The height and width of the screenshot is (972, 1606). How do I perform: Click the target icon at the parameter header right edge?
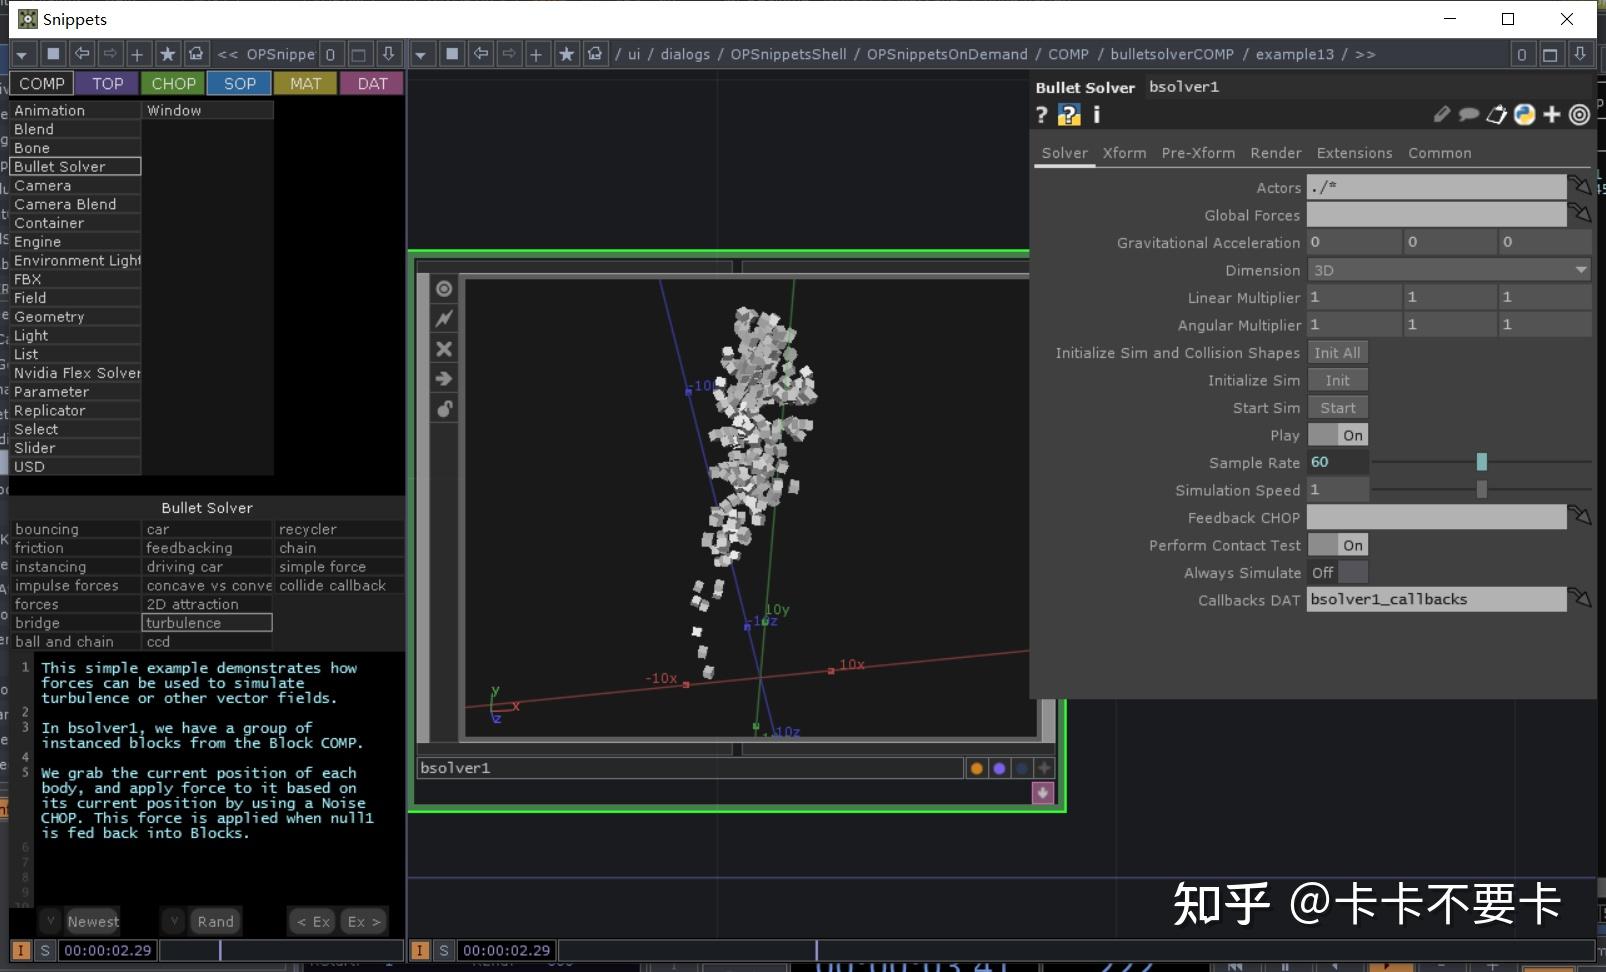[1579, 114]
